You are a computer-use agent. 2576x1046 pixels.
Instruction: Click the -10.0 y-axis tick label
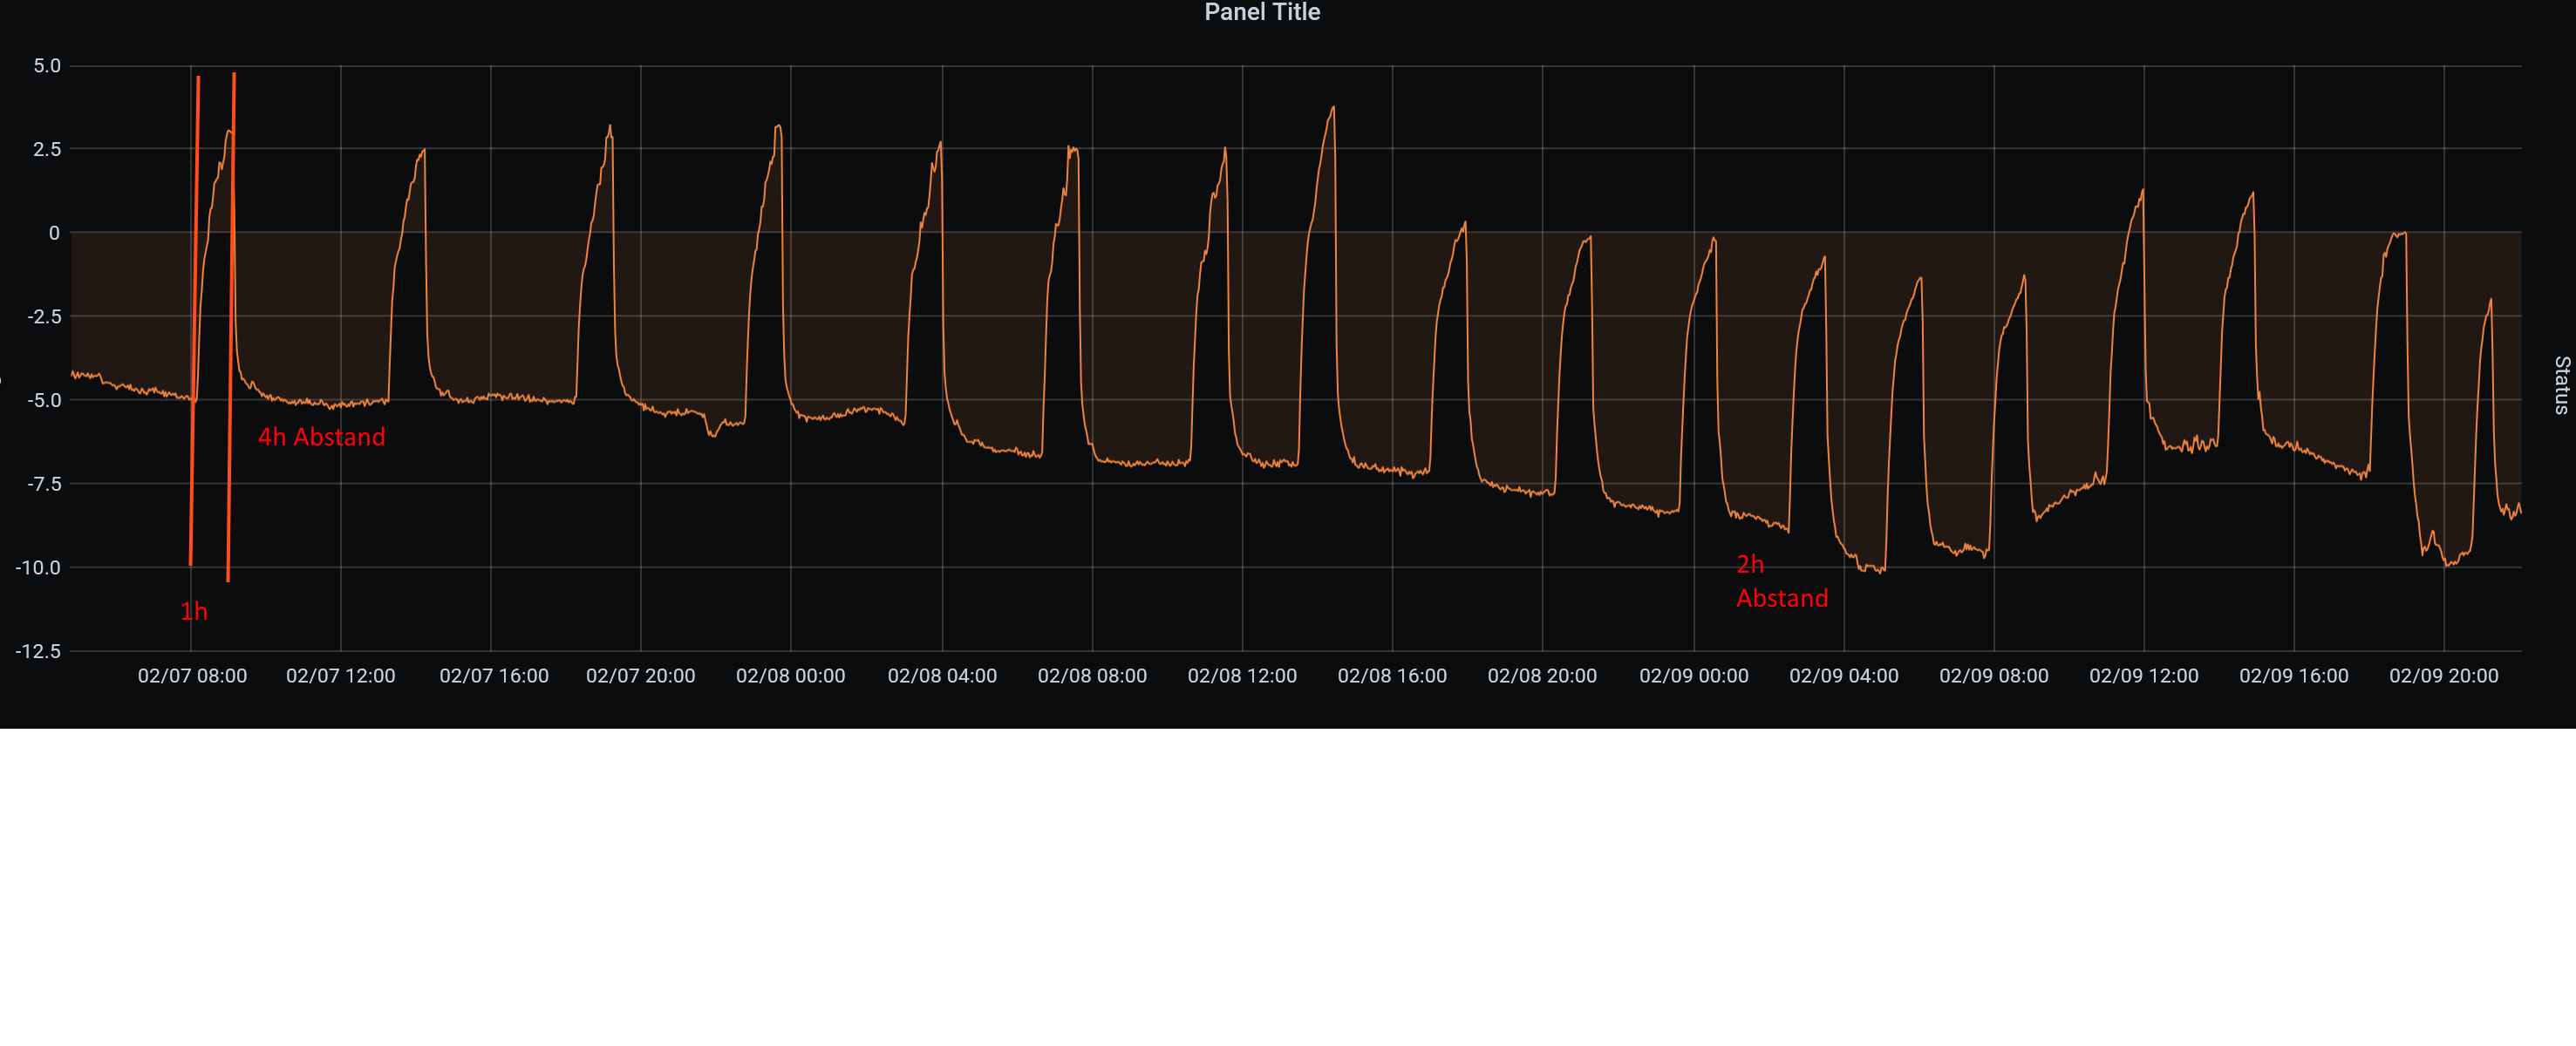(x=38, y=568)
